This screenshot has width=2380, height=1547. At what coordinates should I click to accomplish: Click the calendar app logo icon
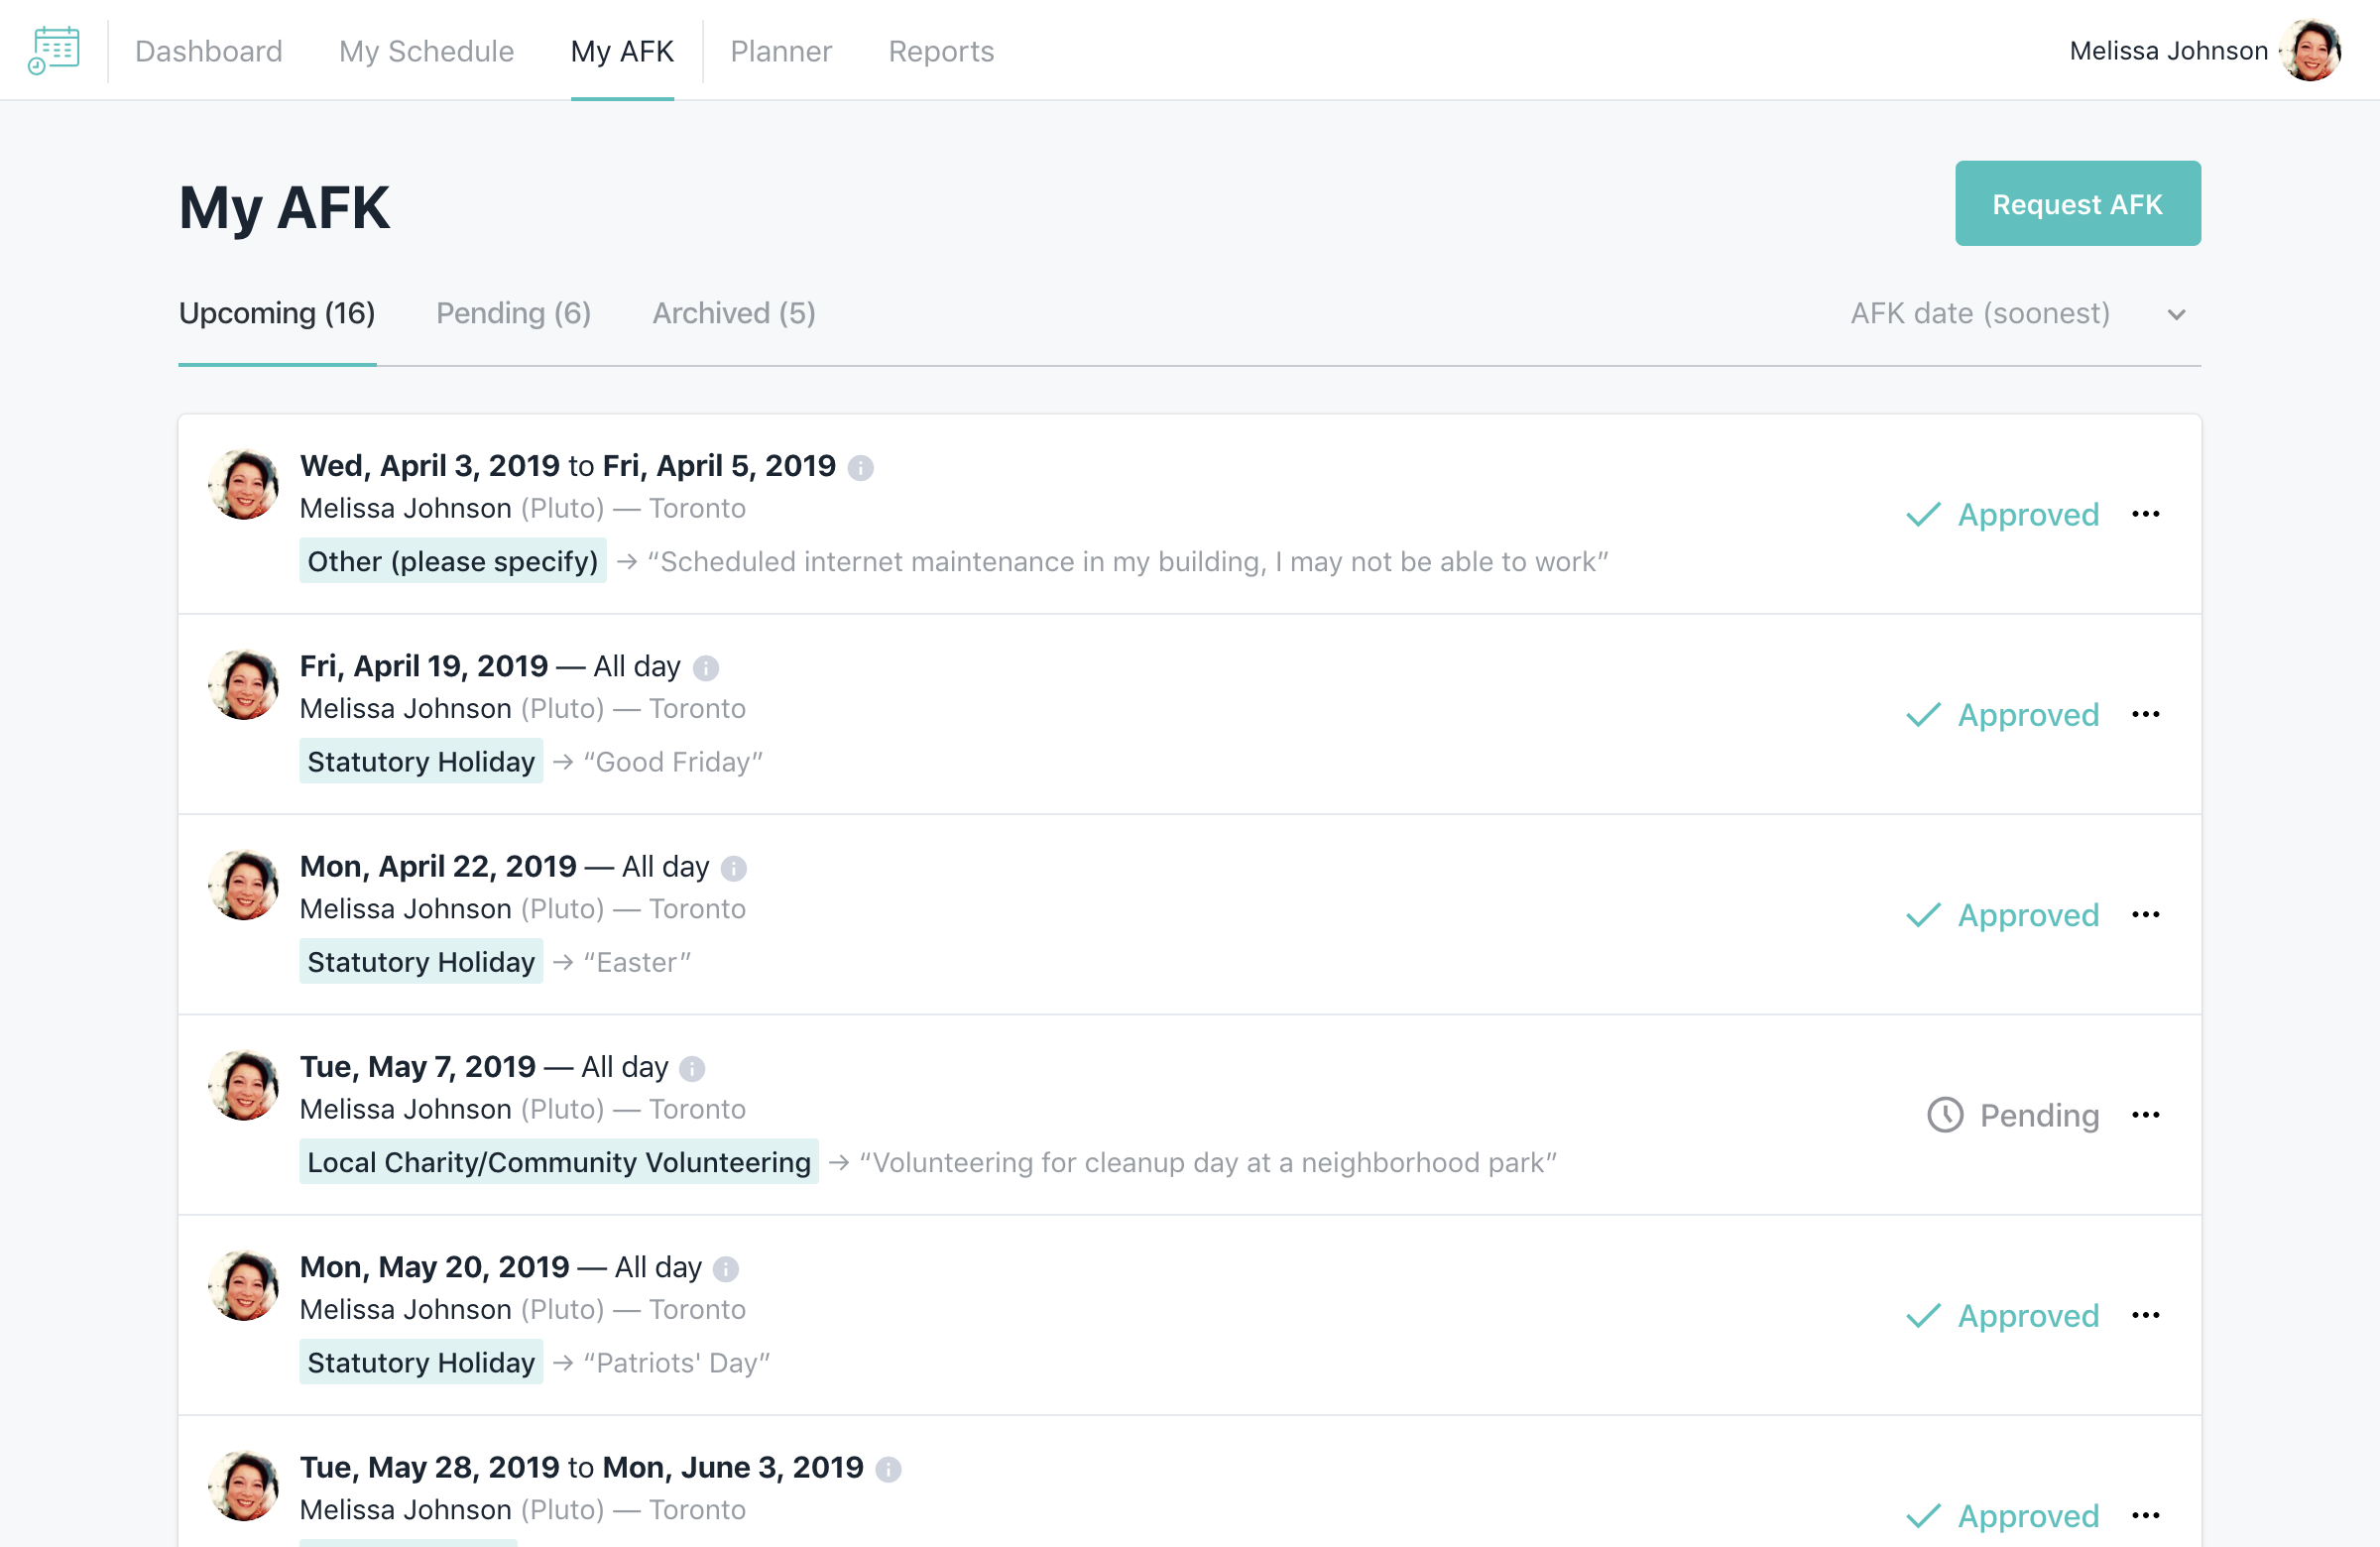point(54,50)
